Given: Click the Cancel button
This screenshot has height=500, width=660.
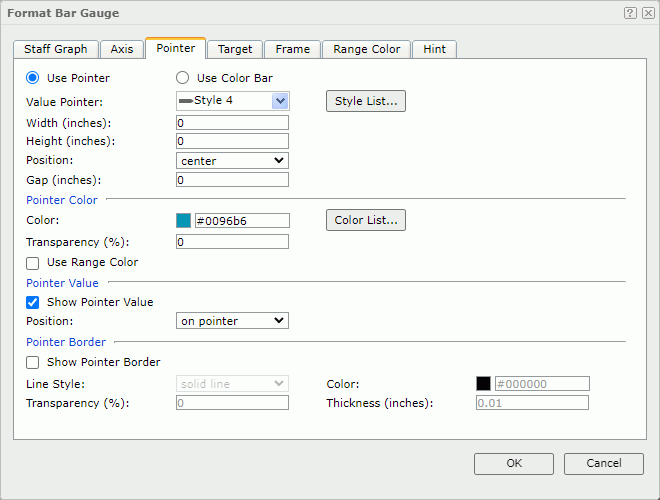Looking at the screenshot, I should 604,464.
